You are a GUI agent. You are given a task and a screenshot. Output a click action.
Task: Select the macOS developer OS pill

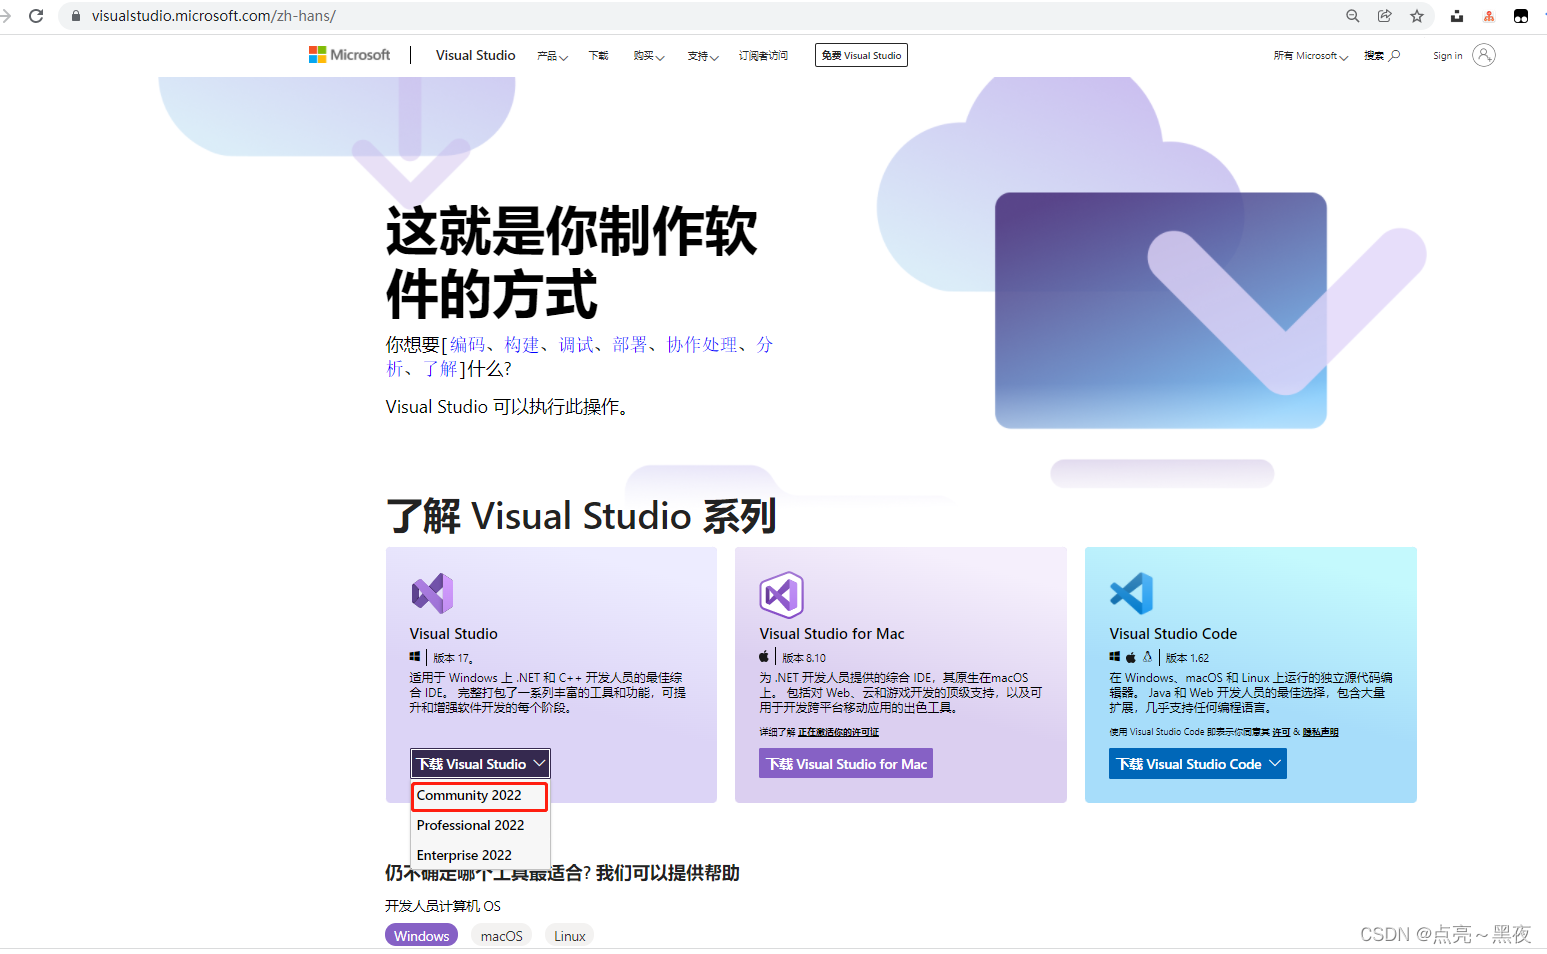pos(500,935)
